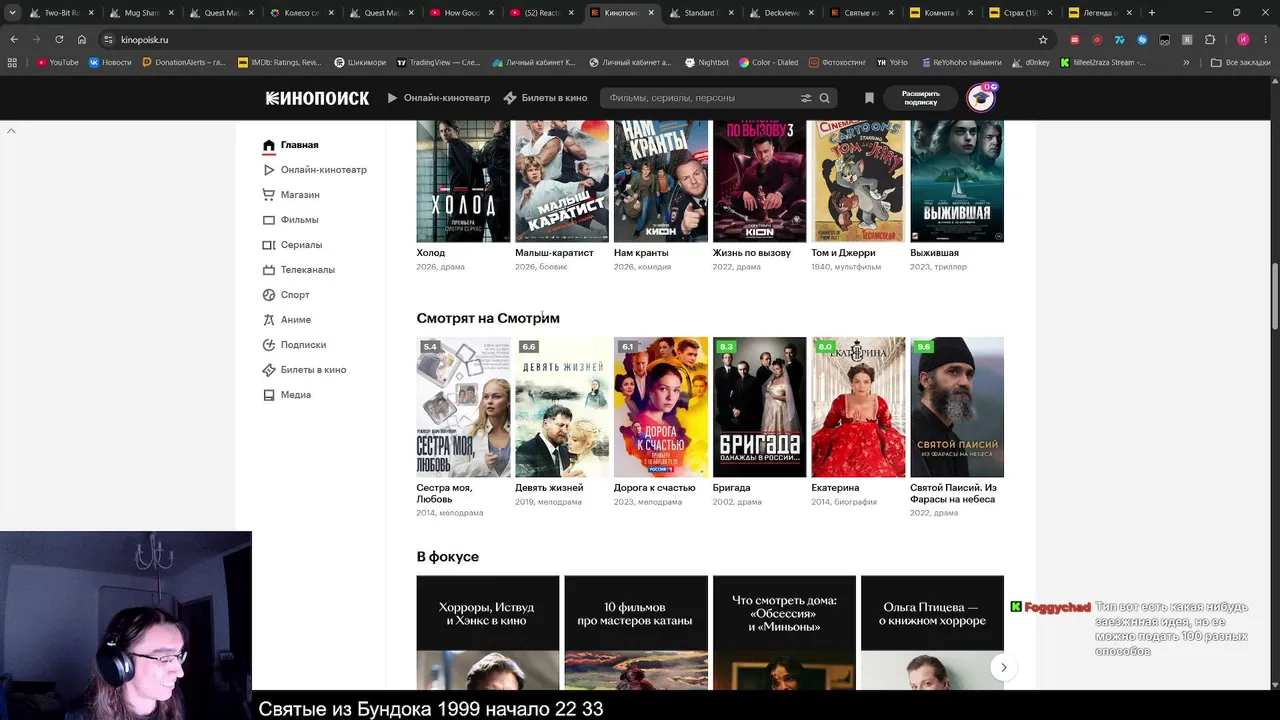
Task: Go back using the browser back arrow
Action: coord(14,40)
